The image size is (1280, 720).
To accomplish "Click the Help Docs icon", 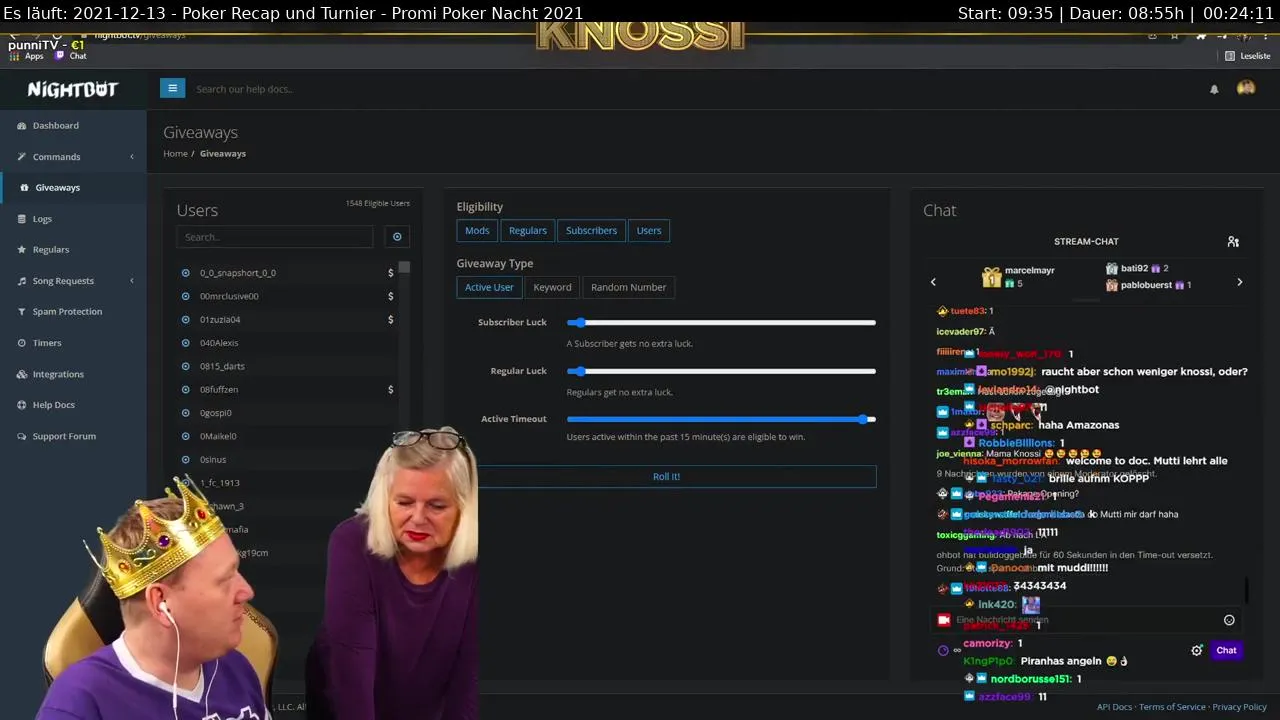I will [x=22, y=405].
